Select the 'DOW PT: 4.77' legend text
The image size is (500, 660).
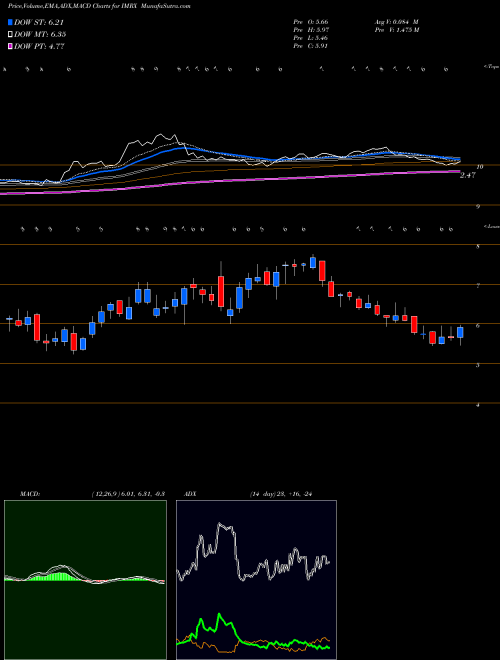39,46
